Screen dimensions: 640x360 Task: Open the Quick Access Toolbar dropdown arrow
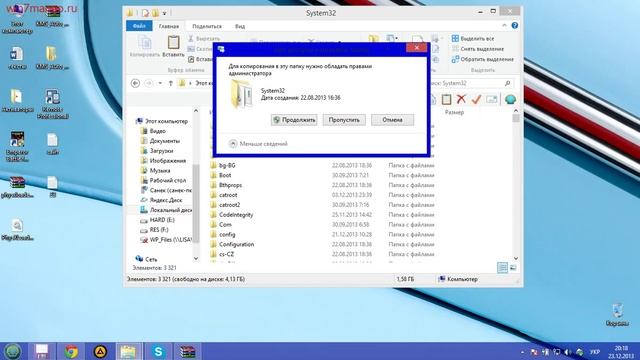[164, 13]
